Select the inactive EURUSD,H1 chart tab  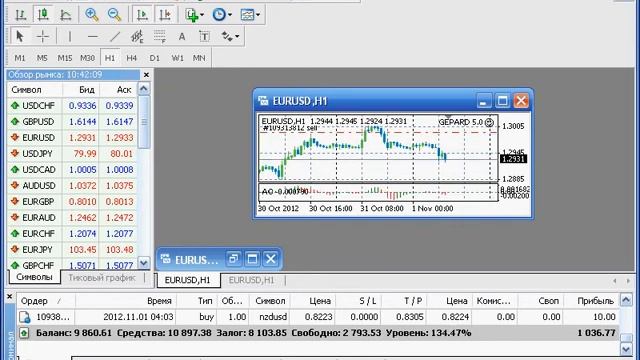[x=251, y=280]
